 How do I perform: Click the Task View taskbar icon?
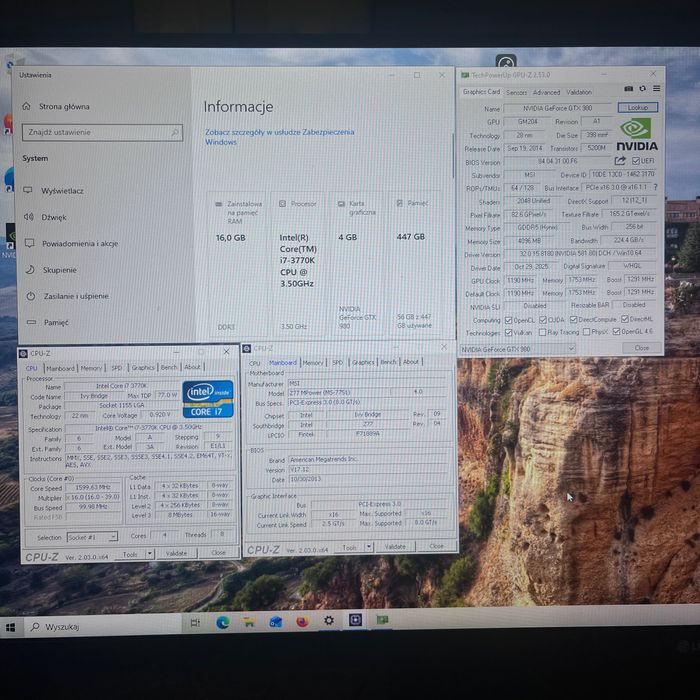pos(195,623)
